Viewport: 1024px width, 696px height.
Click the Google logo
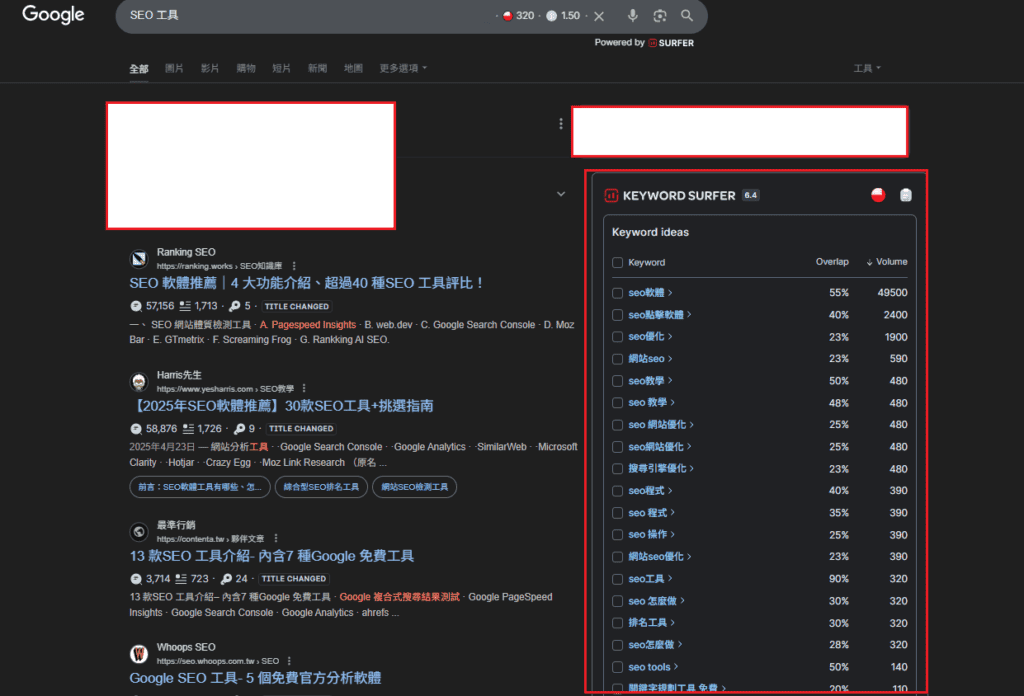point(53,14)
